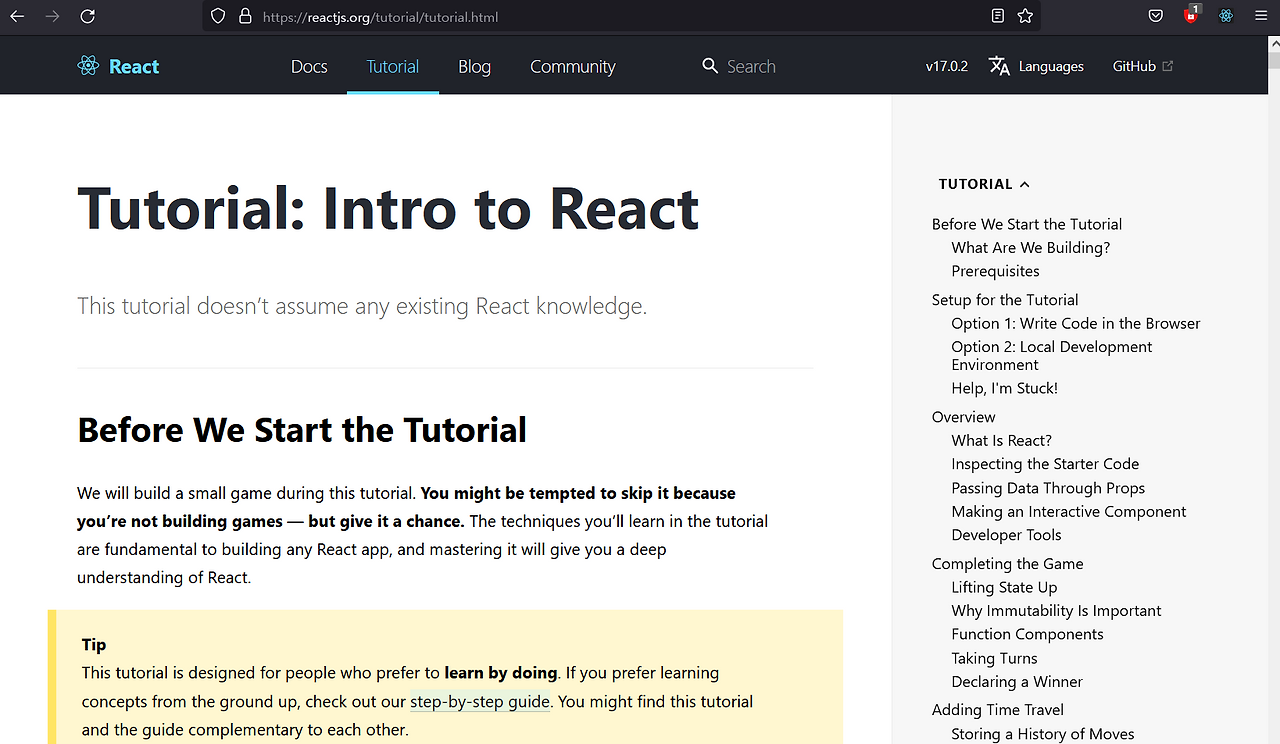This screenshot has width=1280, height=744.
Task: Click the main heading Tutorial: Intro to React
Action: tap(388, 208)
